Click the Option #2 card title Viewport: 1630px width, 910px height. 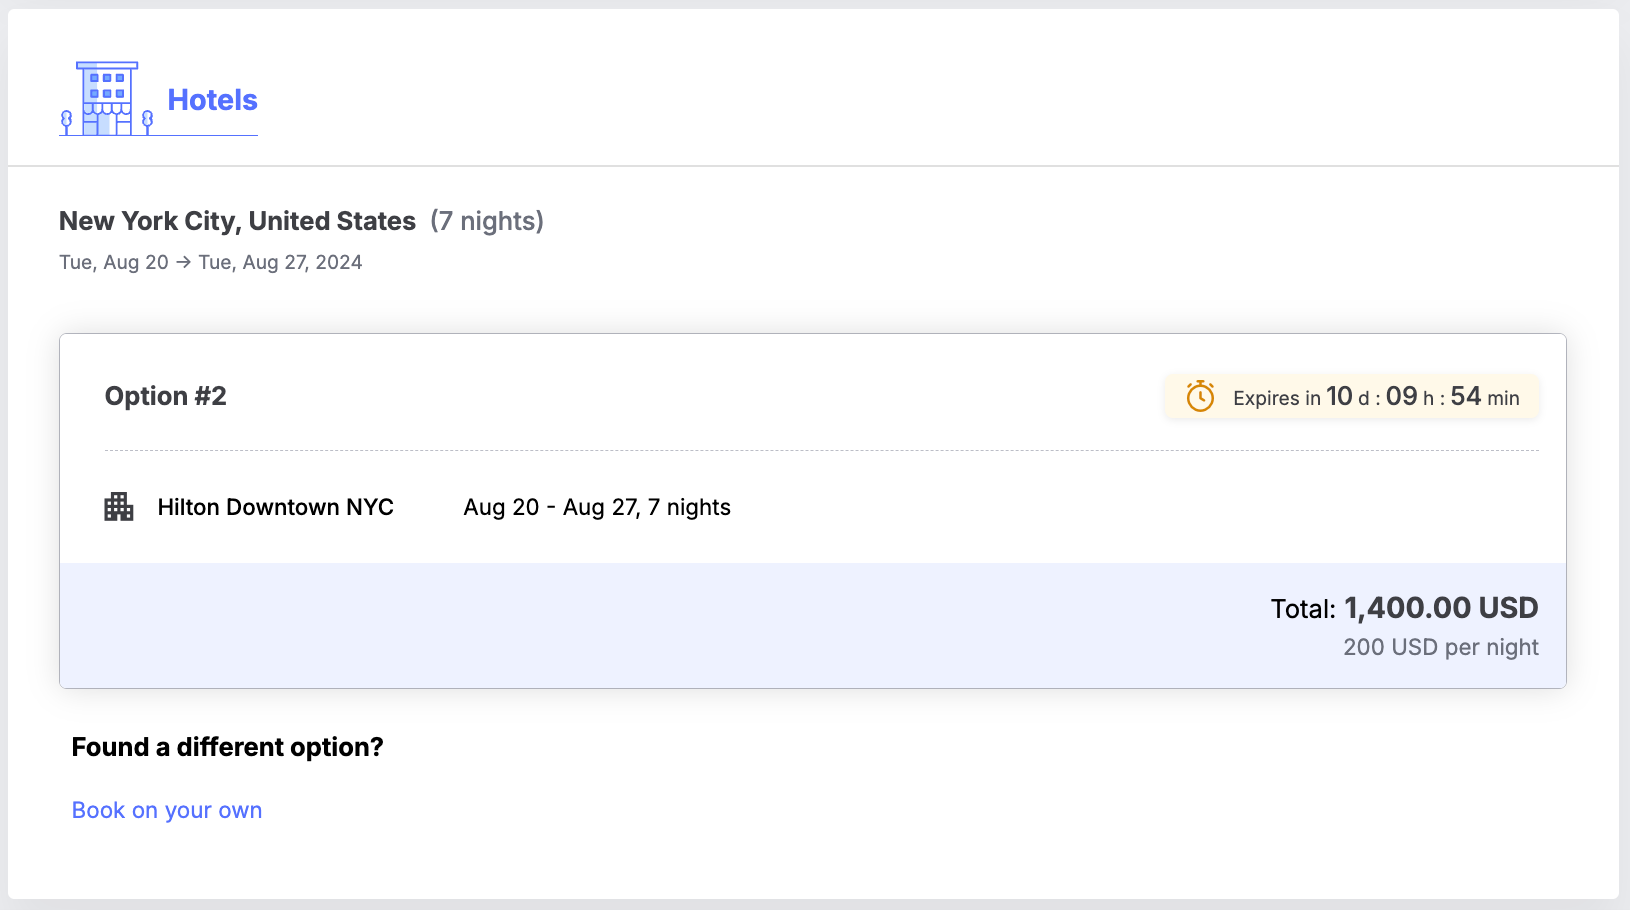tap(166, 396)
